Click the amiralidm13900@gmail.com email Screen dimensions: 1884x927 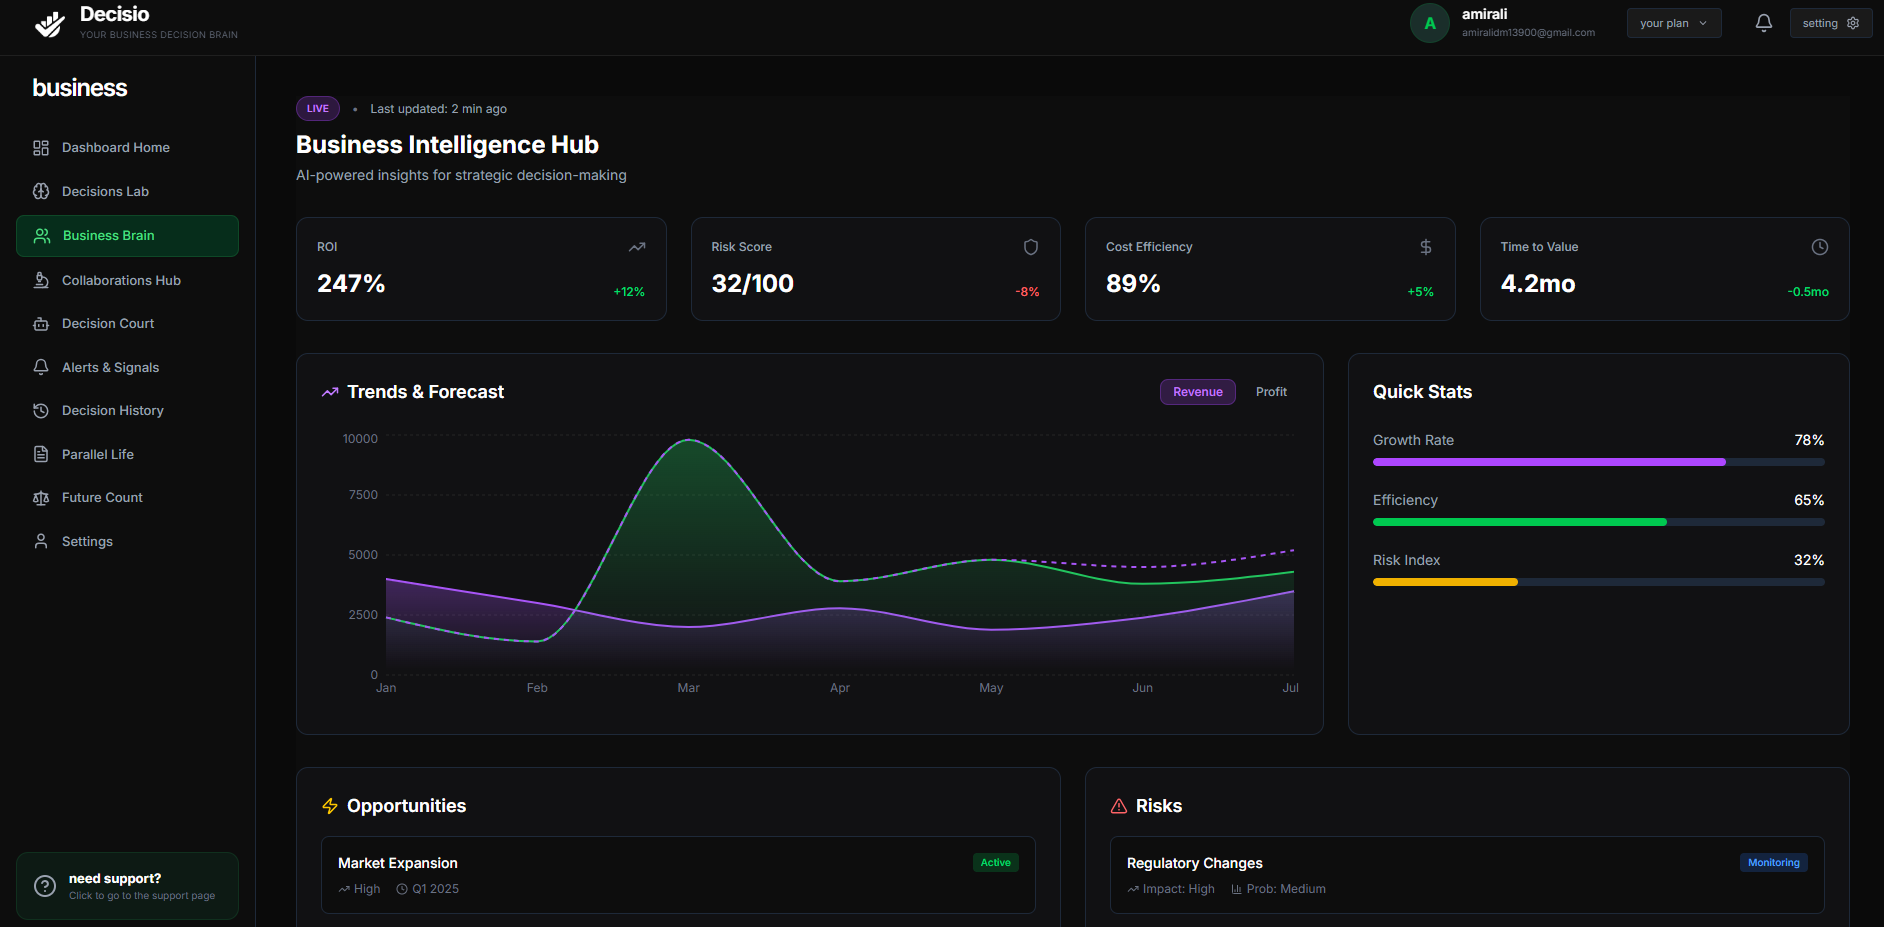click(1528, 33)
